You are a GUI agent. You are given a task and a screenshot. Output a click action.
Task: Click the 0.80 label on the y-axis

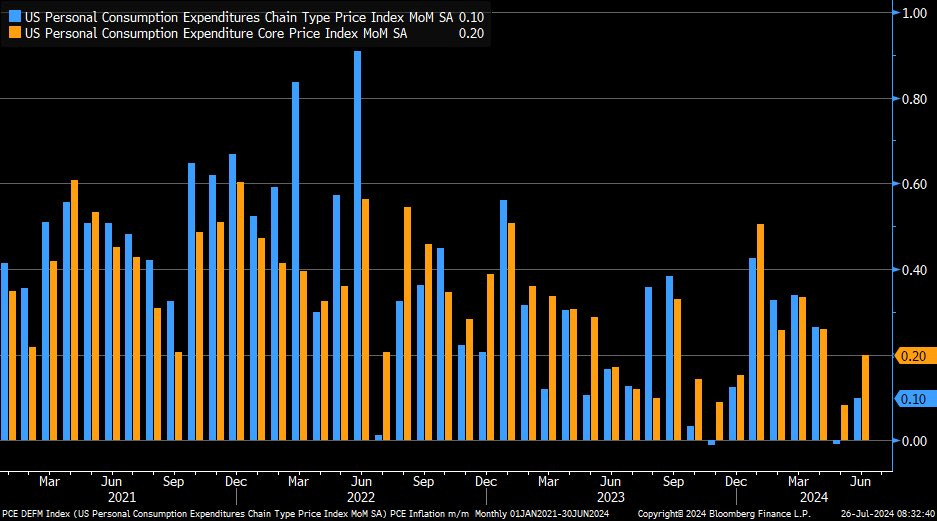915,99
